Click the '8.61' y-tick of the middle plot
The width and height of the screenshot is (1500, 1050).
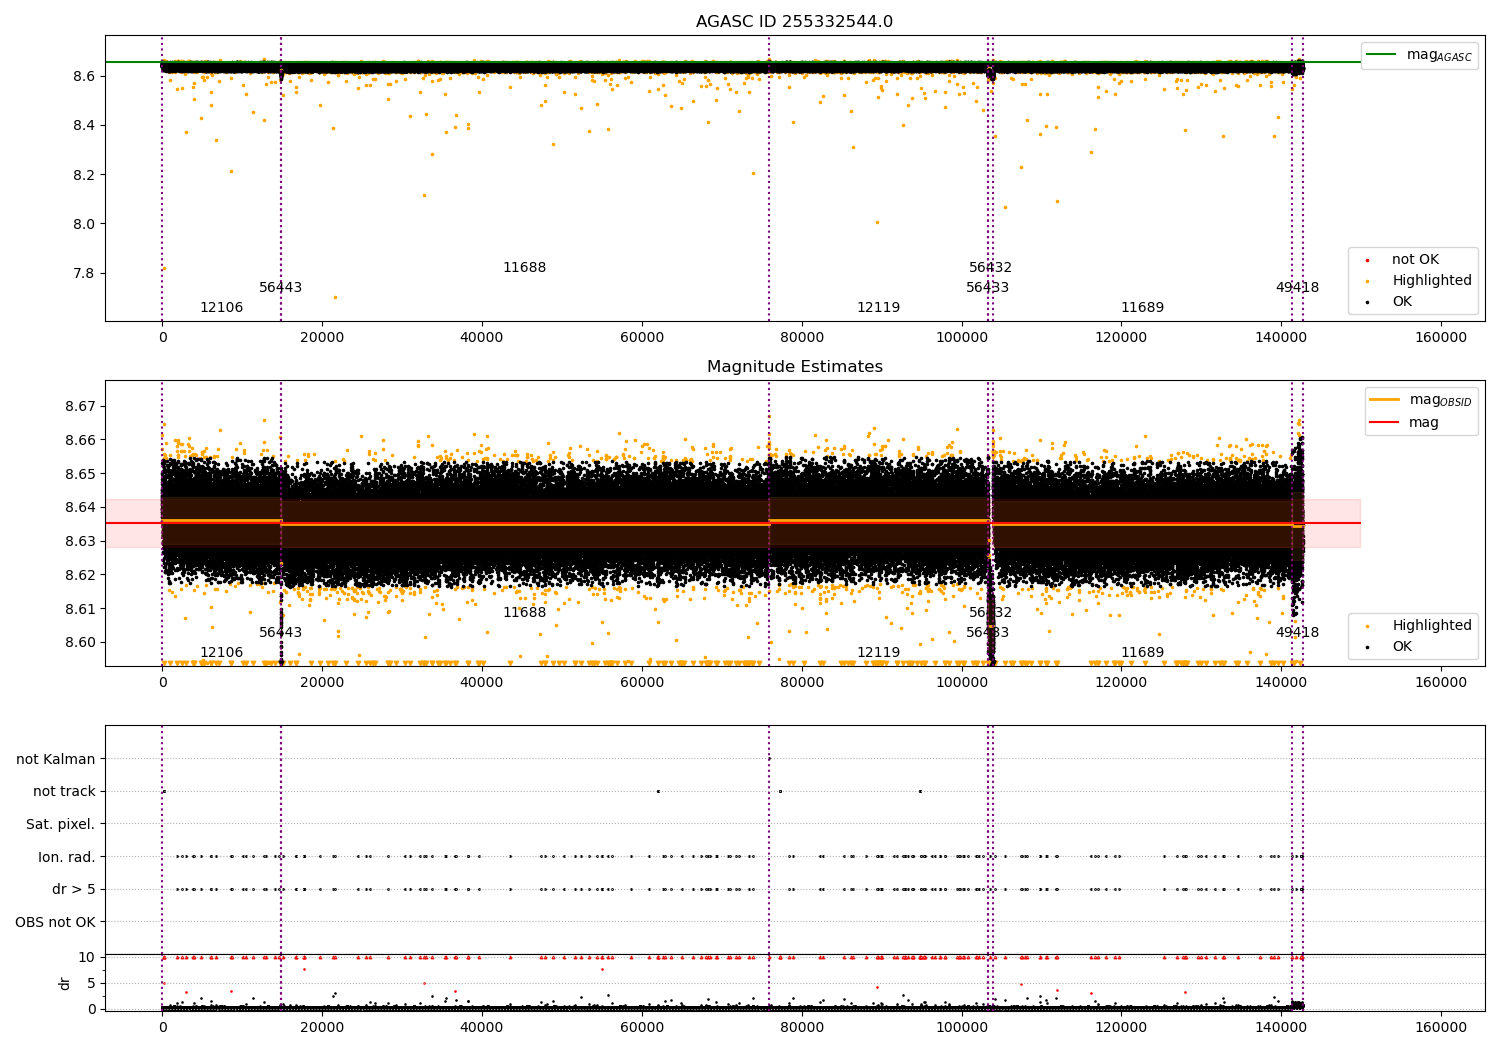click(80, 609)
